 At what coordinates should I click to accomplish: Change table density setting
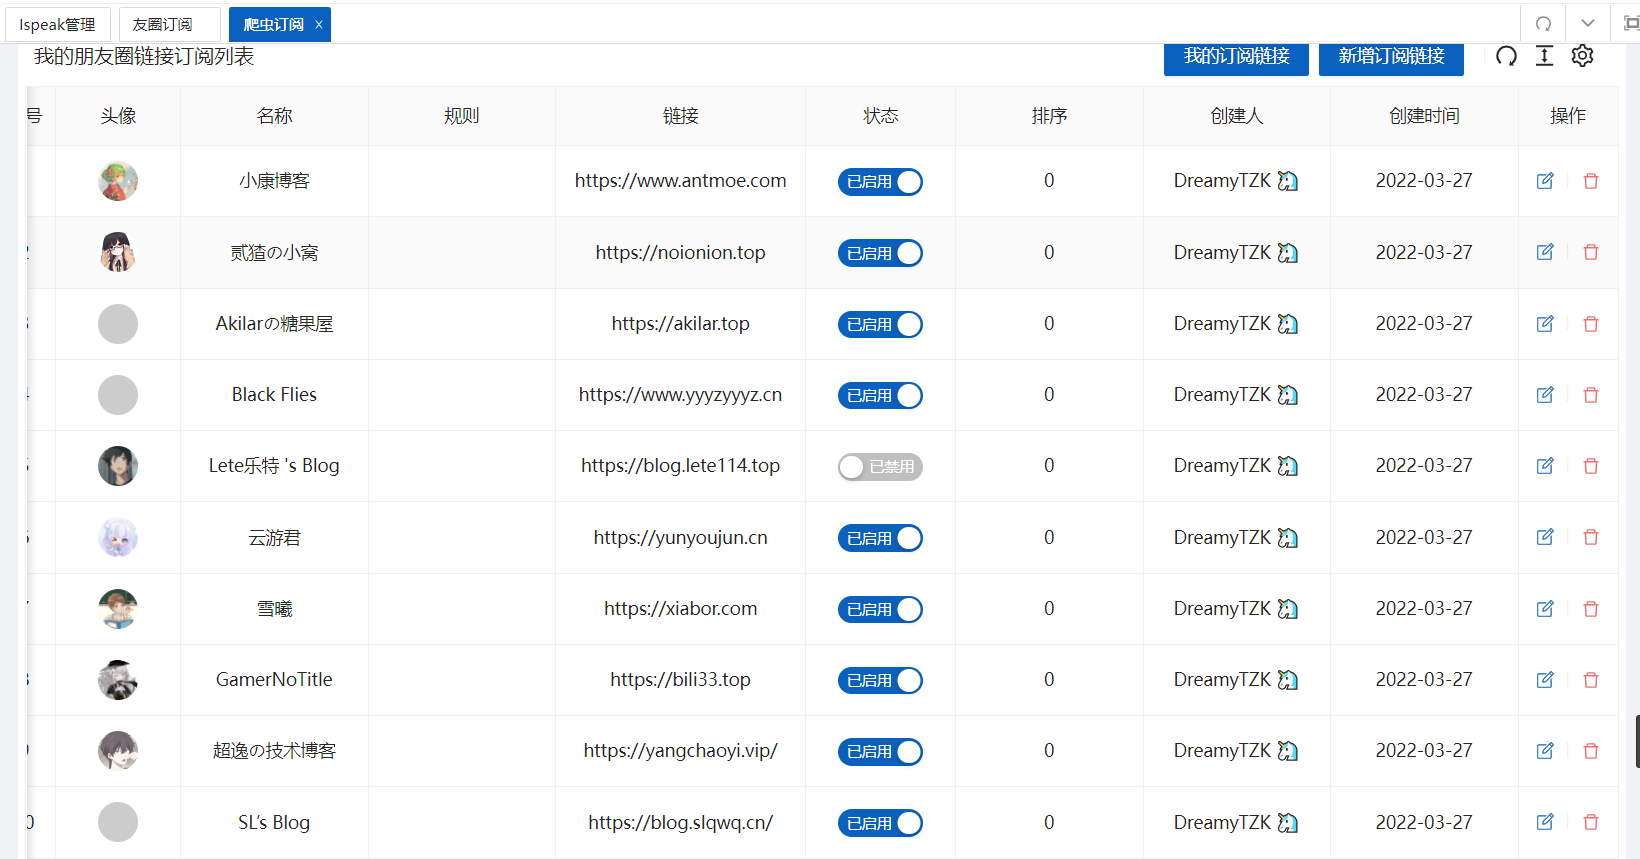coord(1544,56)
